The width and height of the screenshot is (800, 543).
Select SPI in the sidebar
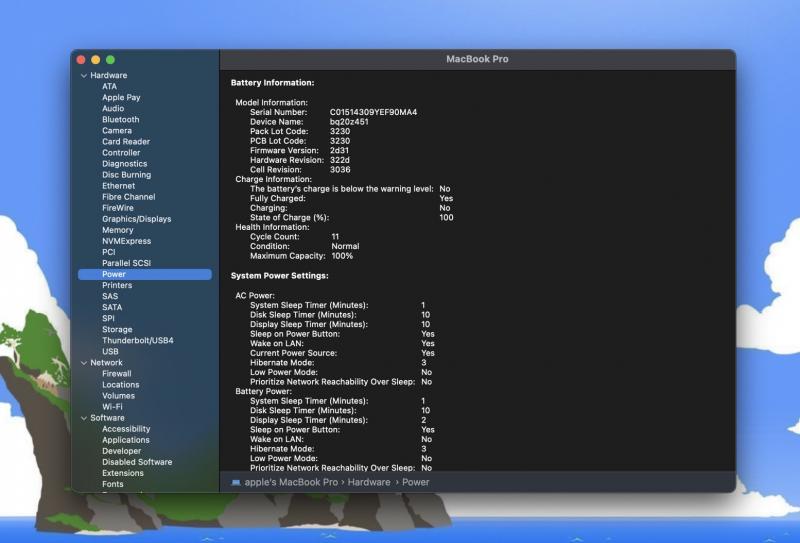(x=108, y=318)
